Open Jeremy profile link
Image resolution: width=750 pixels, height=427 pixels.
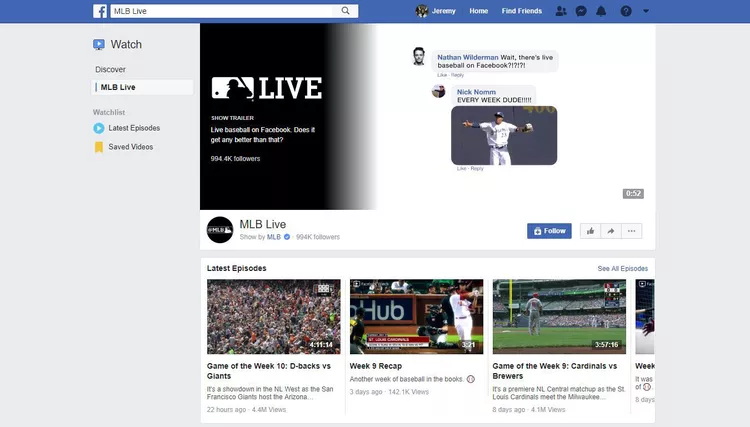coord(443,11)
